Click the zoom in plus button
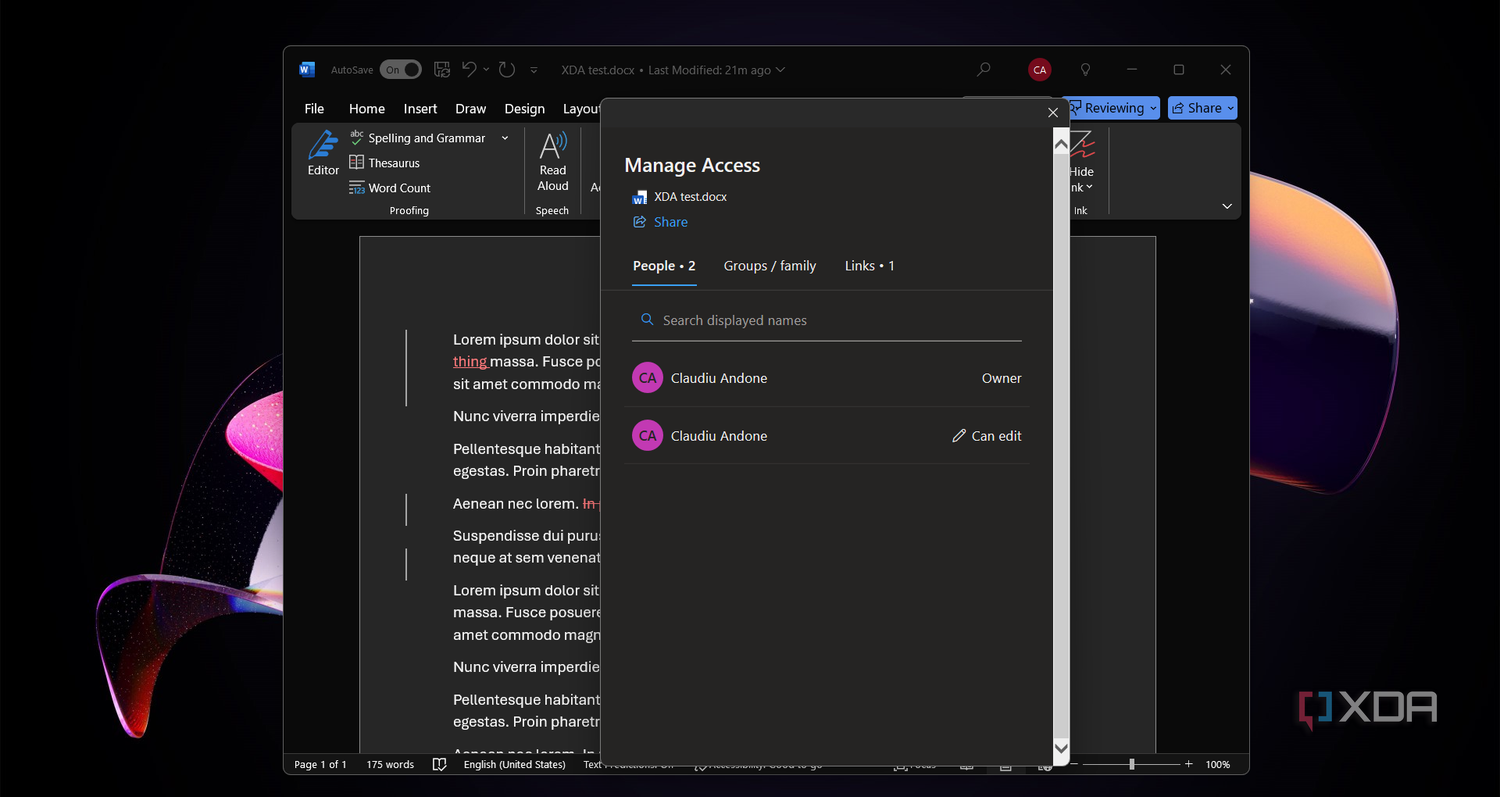Screen dimensions: 1500x797 (1188, 764)
